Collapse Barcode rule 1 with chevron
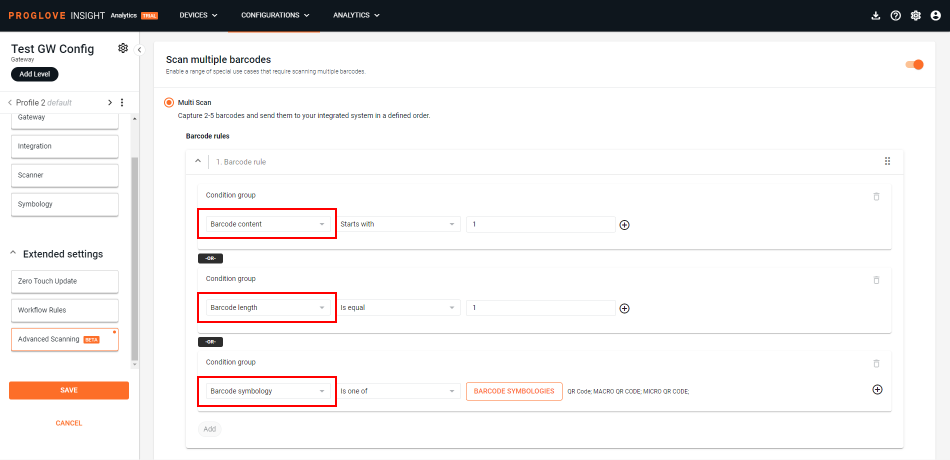Viewport: 950px width, 460px height. [x=197, y=161]
